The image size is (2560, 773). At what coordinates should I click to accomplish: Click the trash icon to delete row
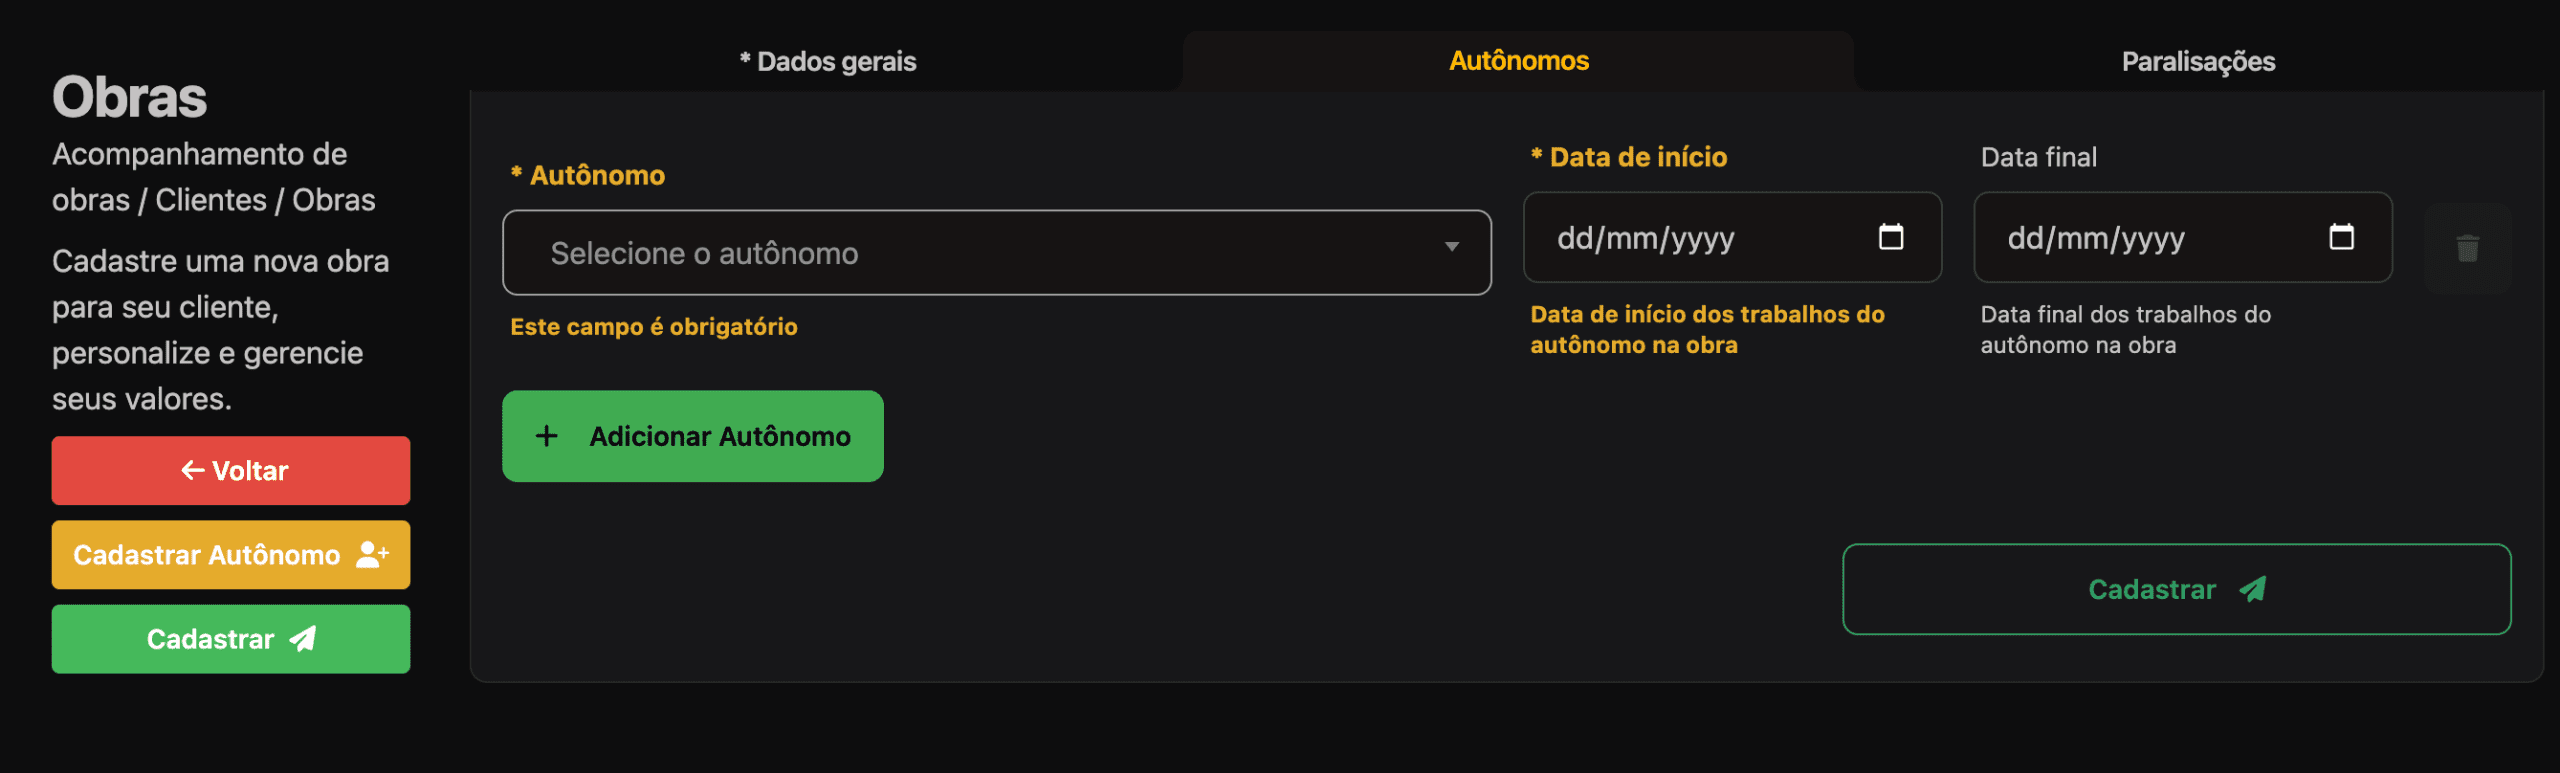pyautogui.click(x=2467, y=248)
